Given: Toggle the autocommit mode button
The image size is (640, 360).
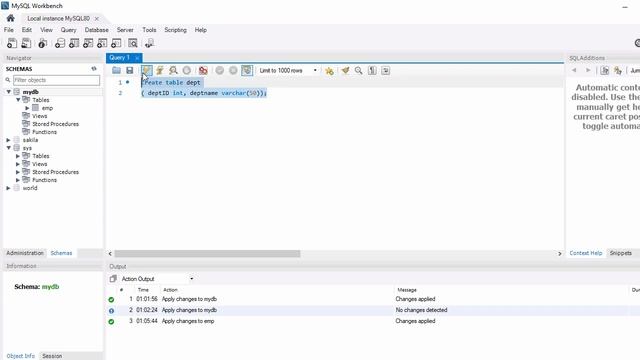Looking at the screenshot, I should click(247, 71).
